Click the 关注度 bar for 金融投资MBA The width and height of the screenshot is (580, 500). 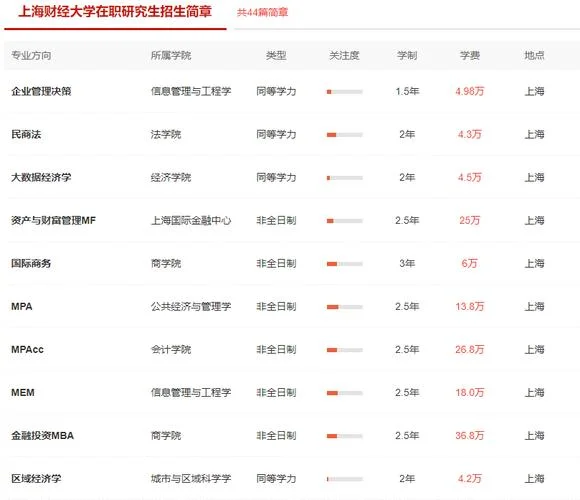point(345,436)
